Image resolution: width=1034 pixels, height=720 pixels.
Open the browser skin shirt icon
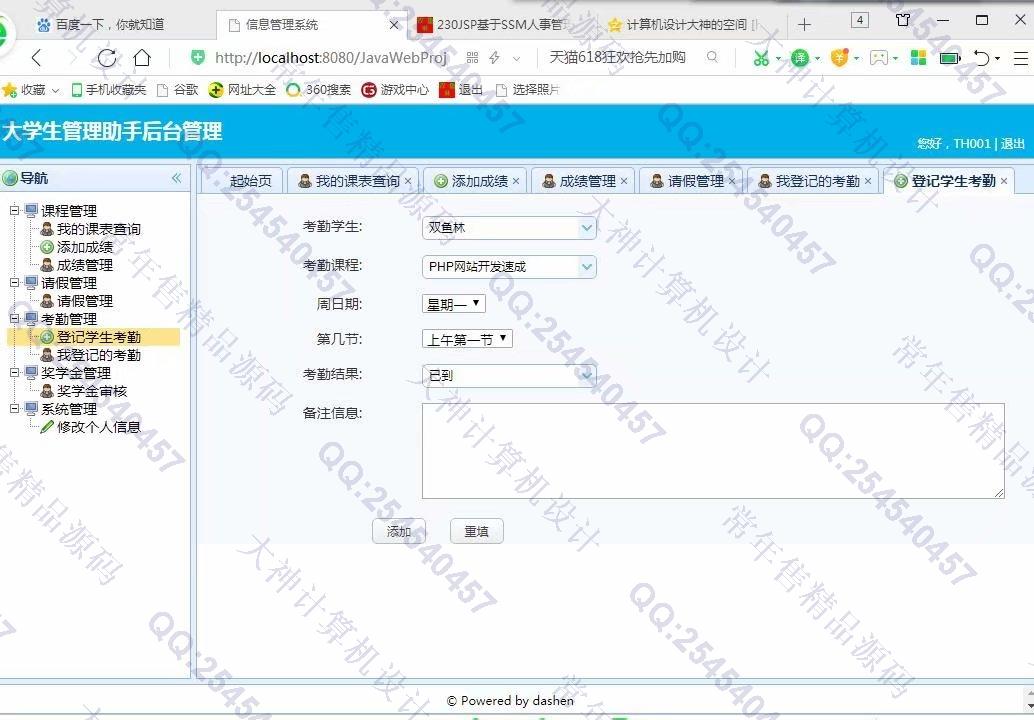coord(903,20)
